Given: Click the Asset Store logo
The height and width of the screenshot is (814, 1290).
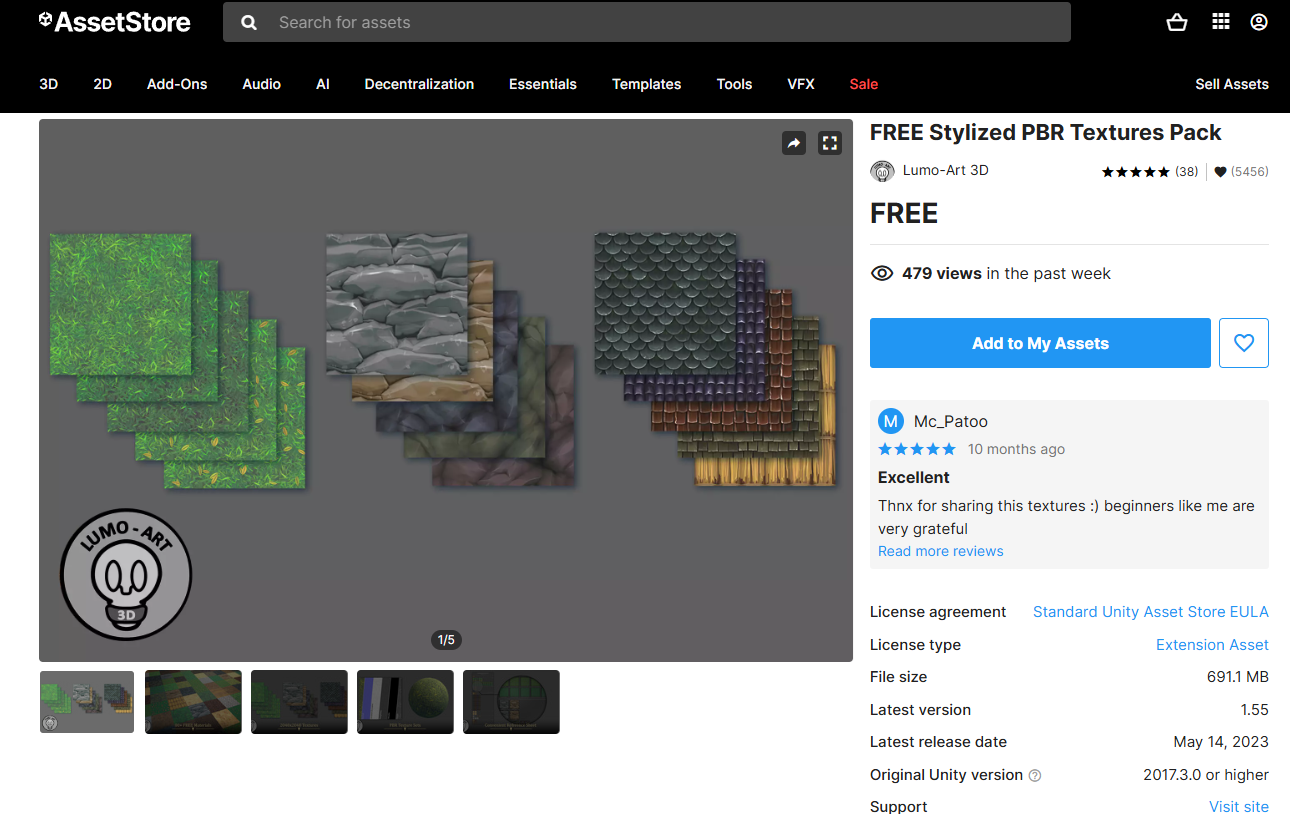Looking at the screenshot, I should (x=113, y=21).
